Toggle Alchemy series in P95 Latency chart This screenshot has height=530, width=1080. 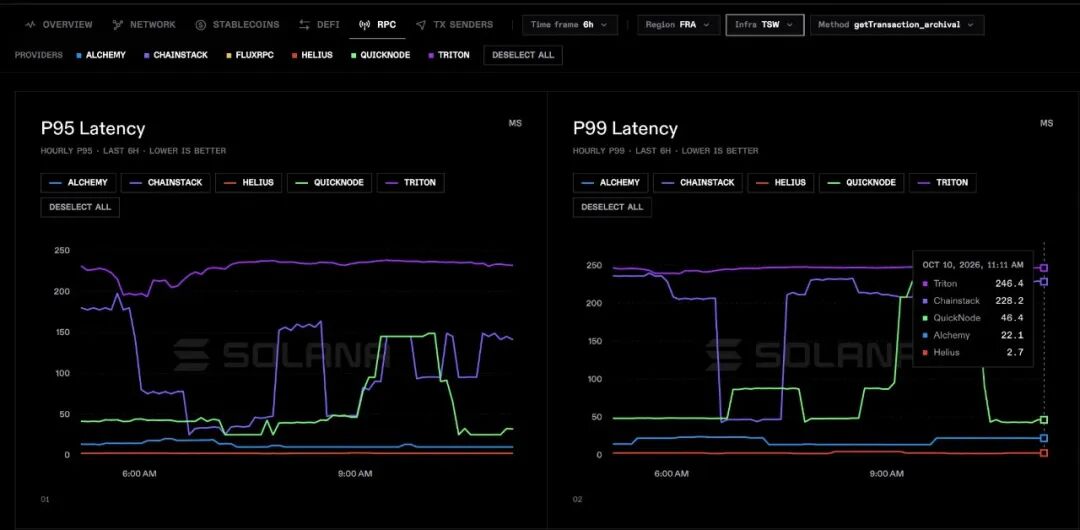coord(78,183)
